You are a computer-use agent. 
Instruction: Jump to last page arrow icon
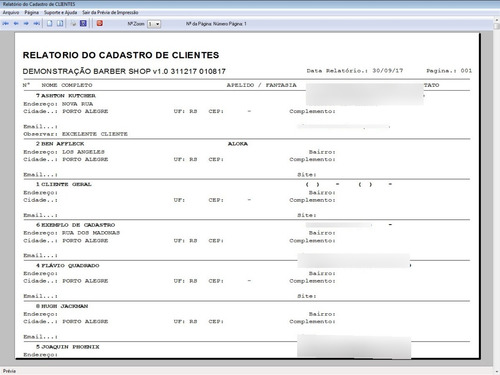(36, 23)
